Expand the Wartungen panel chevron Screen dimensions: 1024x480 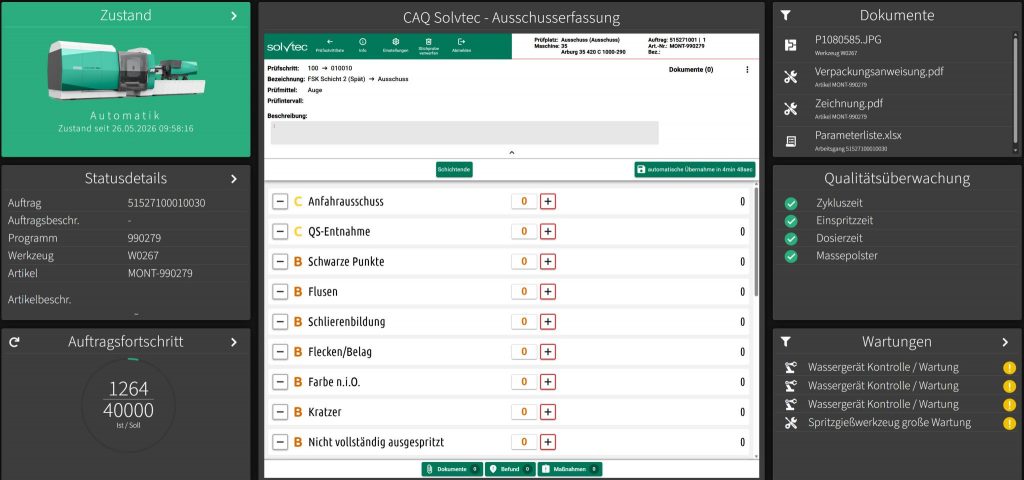[1005, 342]
